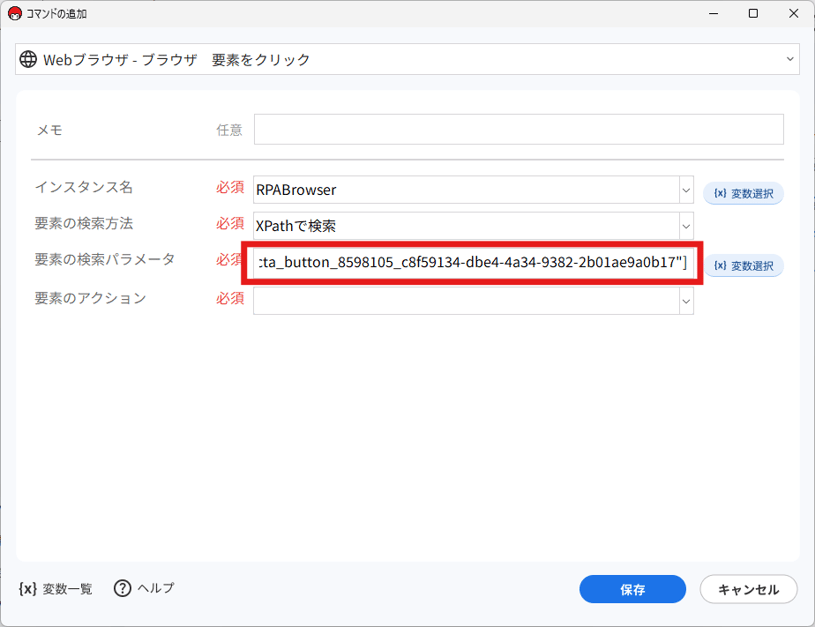Open the {x} 変数一覧 list
Screen dimensions: 815x627
[x=56, y=588]
